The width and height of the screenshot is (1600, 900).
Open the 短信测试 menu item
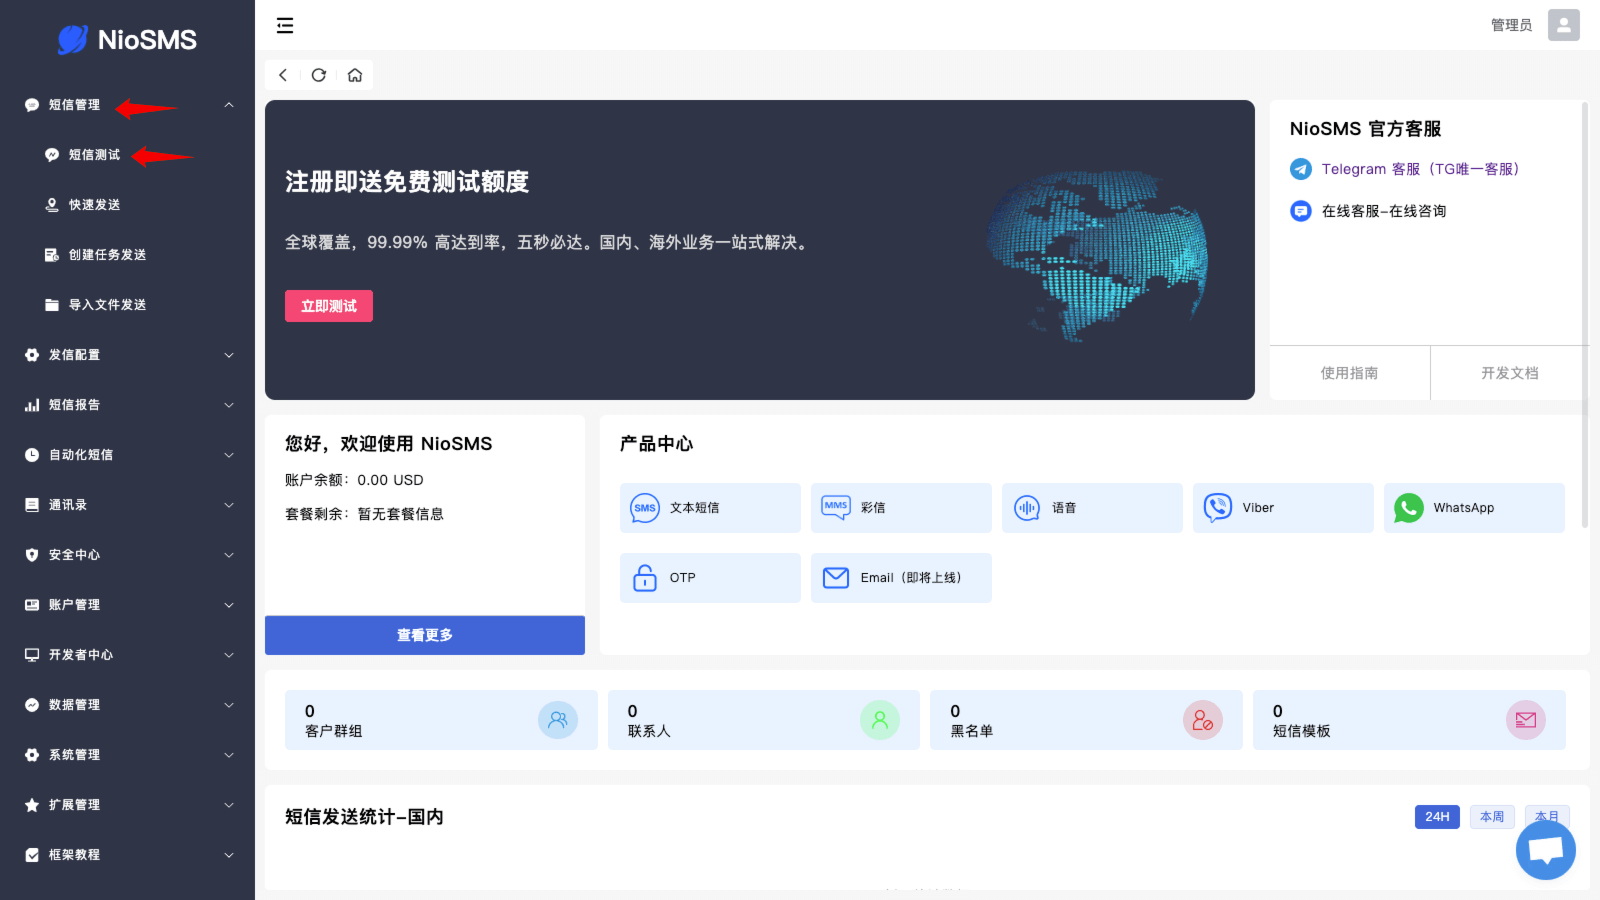pyautogui.click(x=127, y=155)
